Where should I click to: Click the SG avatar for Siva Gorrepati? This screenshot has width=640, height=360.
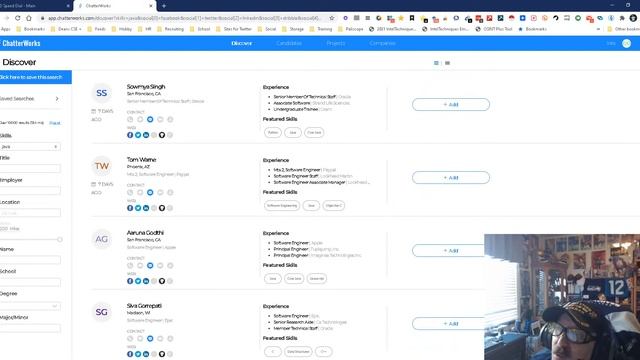point(102,312)
